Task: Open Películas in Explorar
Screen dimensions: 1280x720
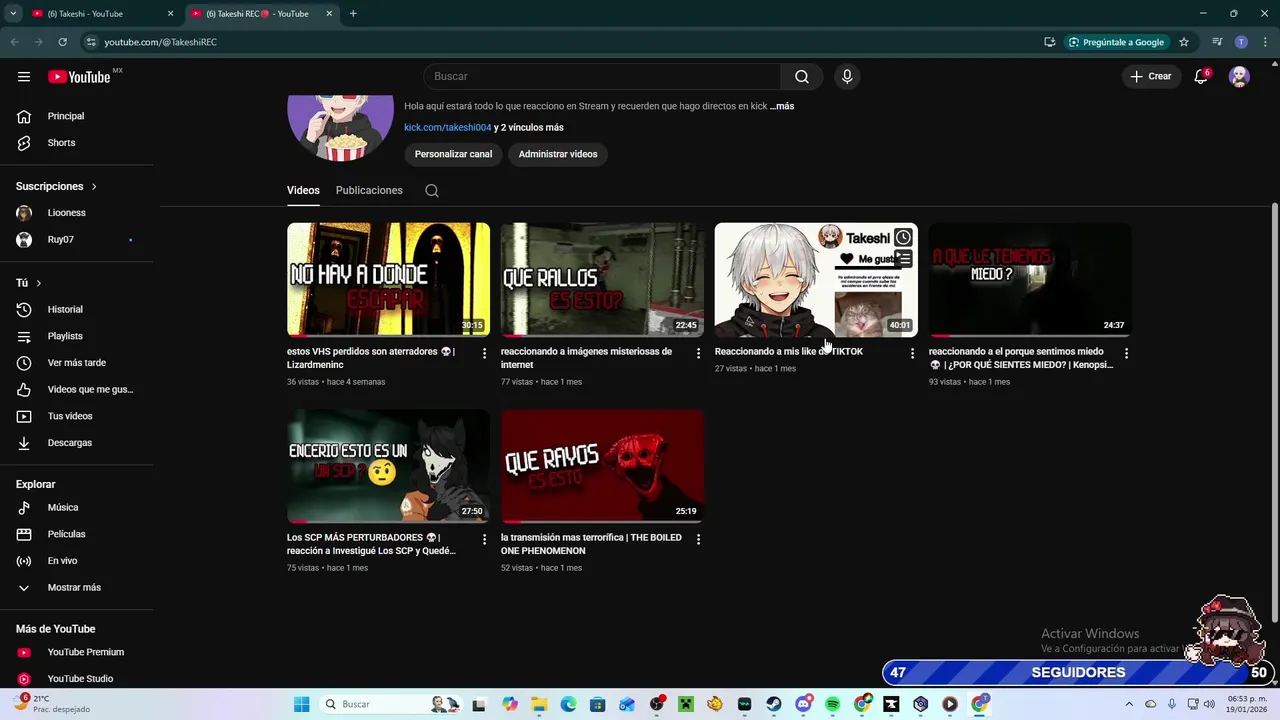Action: pos(74,534)
